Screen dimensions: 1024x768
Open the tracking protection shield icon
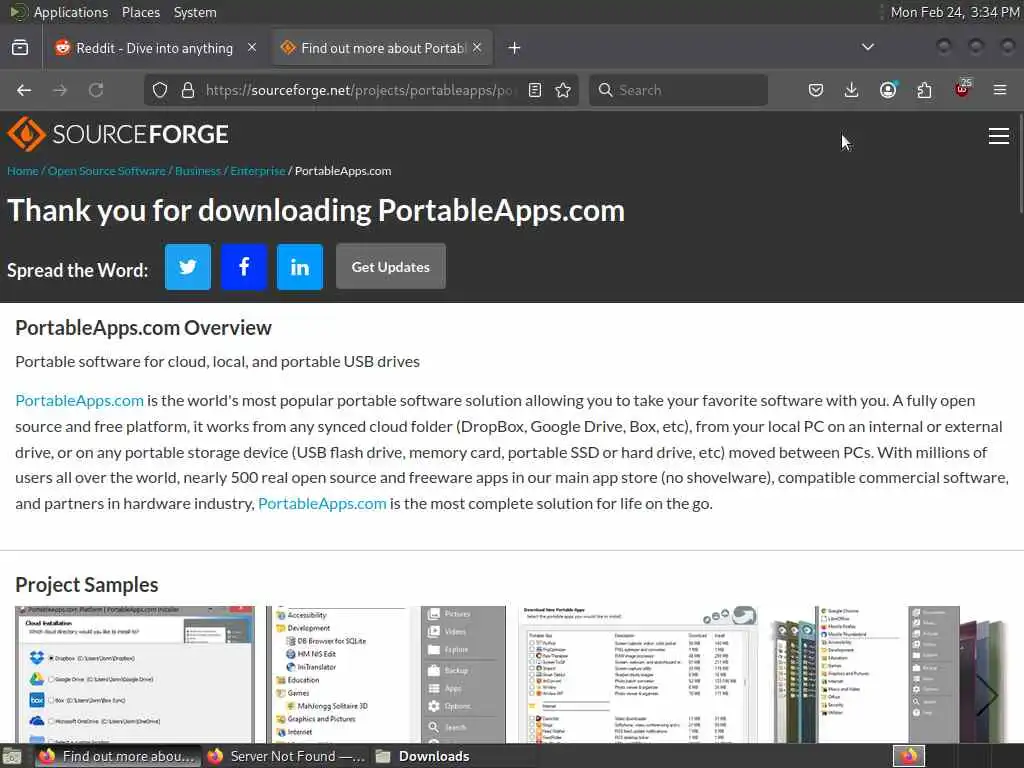(x=160, y=90)
